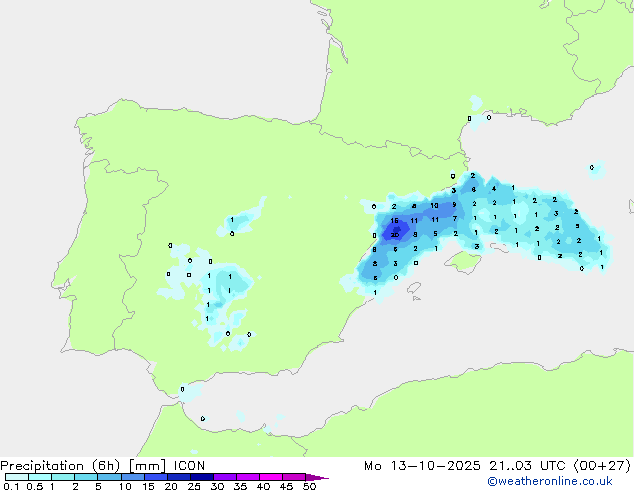634x490 pixels.
Task: Click the 2–5 mm legend color swatch
Action: coord(86,477)
